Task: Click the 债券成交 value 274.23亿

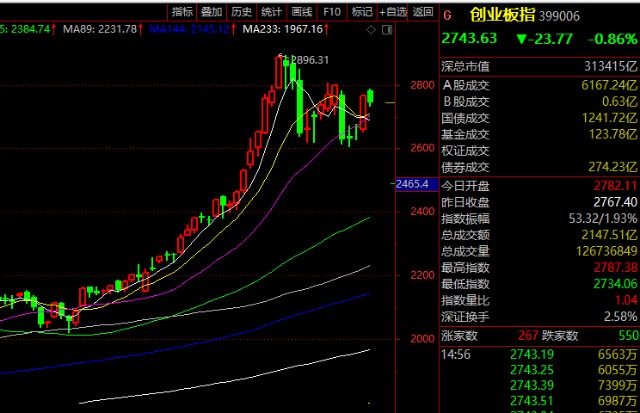Action: 613,167
